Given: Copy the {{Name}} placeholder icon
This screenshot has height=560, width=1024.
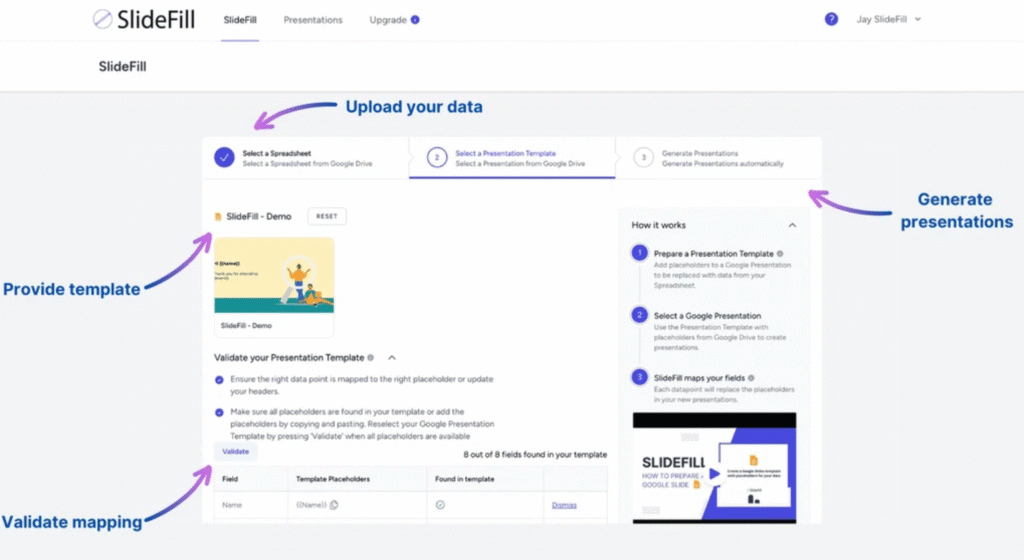Looking at the screenshot, I should [334, 505].
